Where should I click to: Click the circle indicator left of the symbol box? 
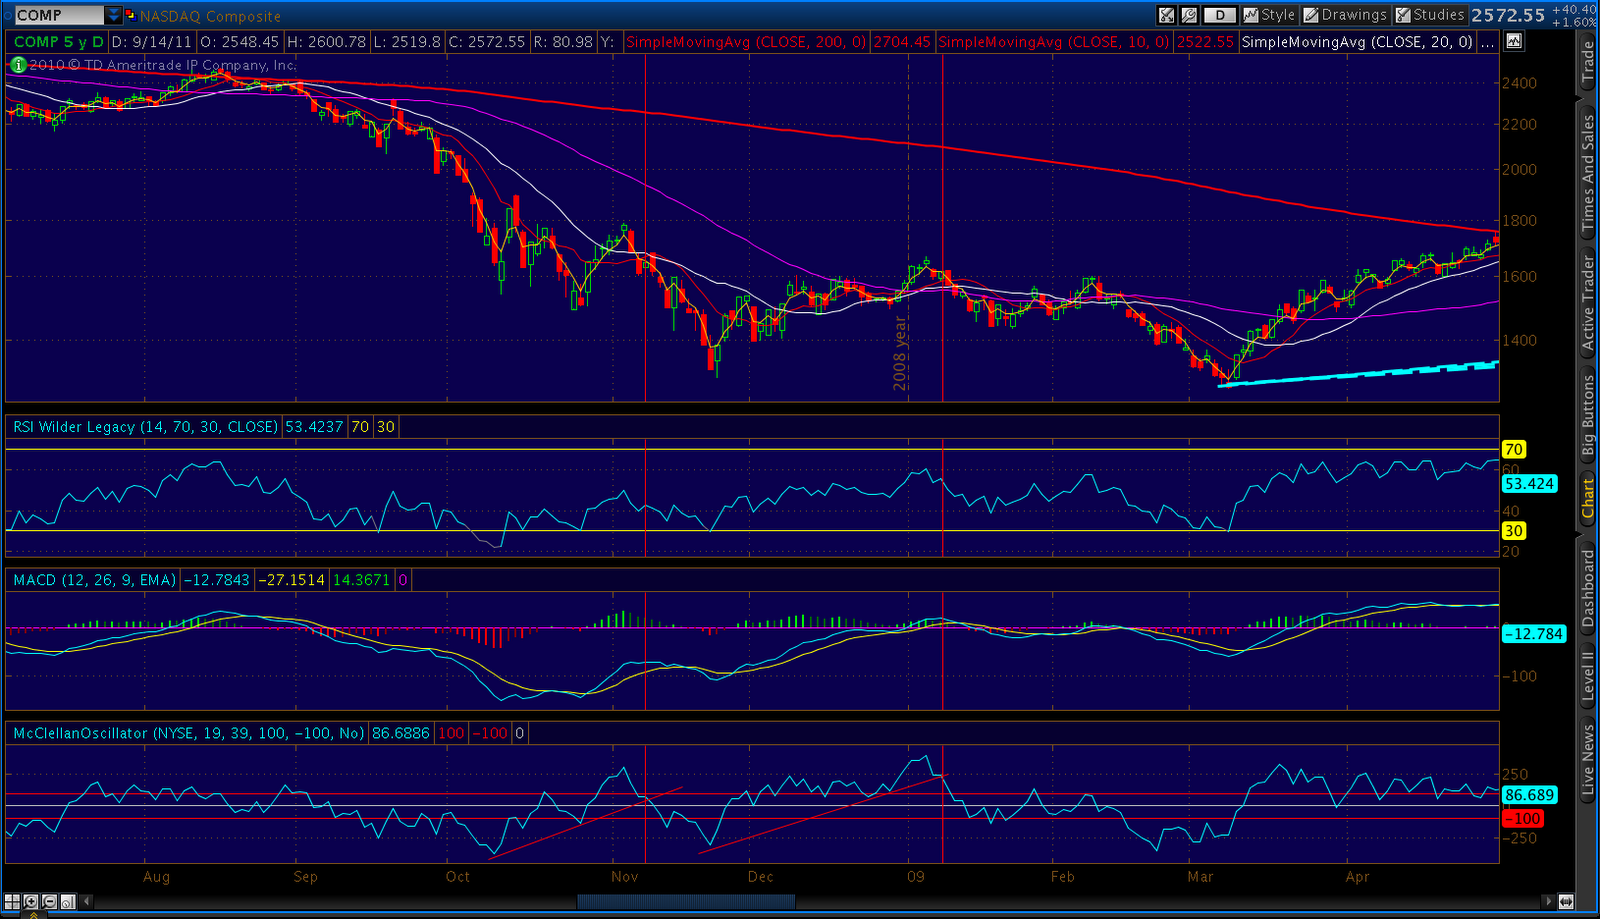coord(7,15)
